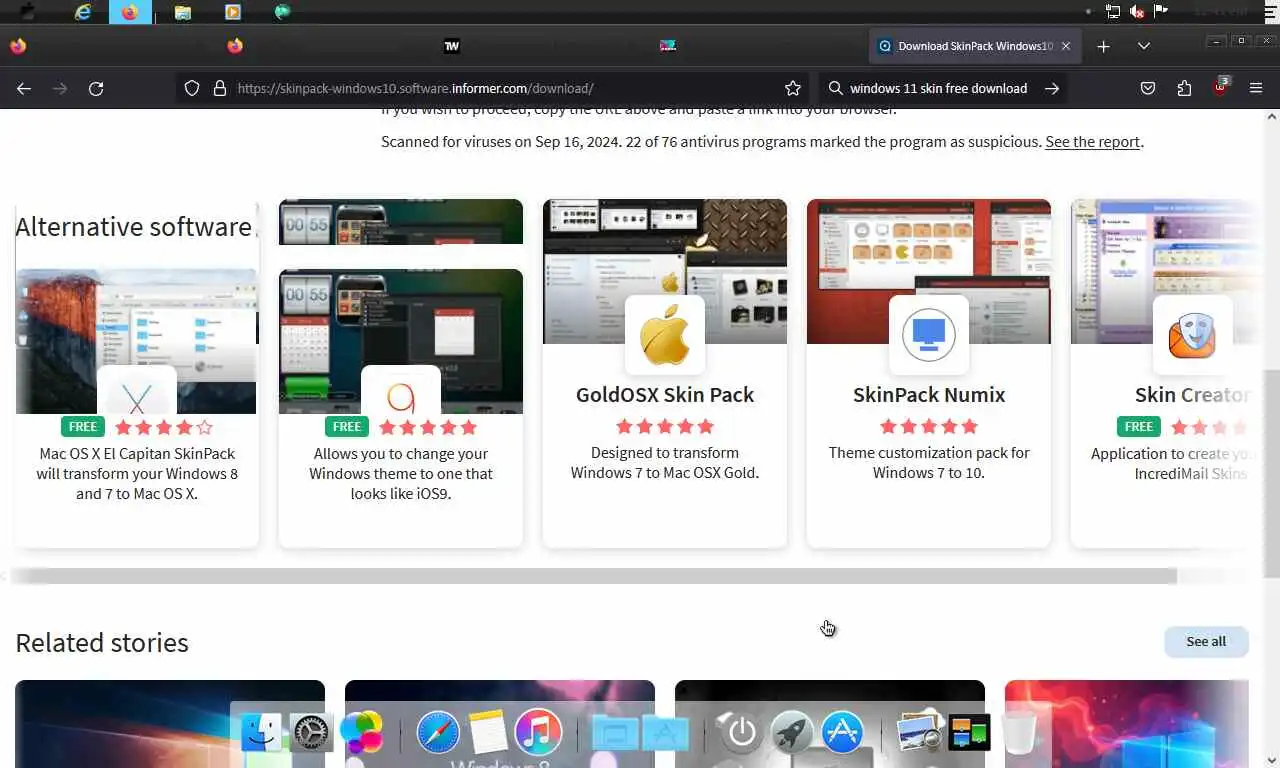Open SkinPack Numix screenshot thumbnail
Viewport: 1280px width, 768px height.
point(929,271)
